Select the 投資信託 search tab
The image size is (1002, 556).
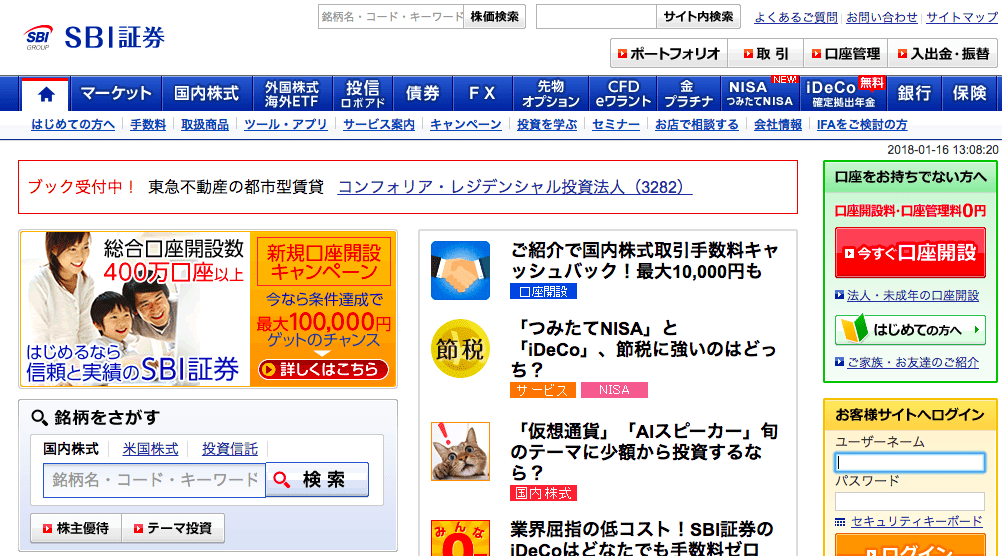pos(230,449)
